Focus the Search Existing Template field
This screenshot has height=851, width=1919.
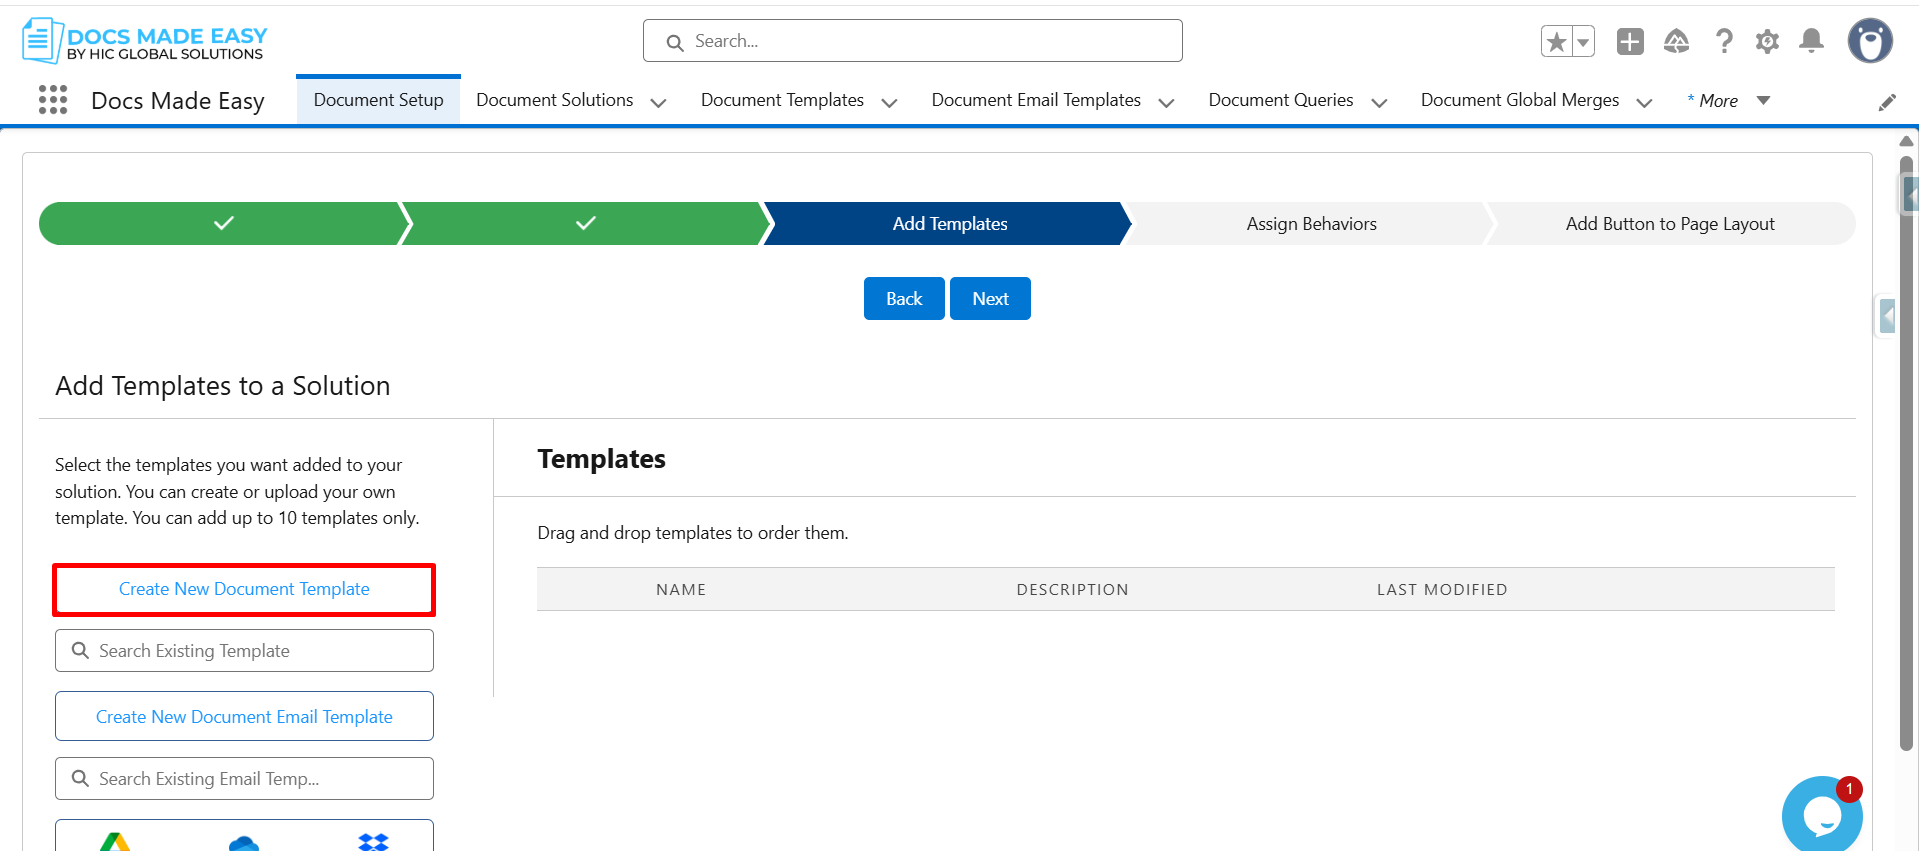pos(244,650)
